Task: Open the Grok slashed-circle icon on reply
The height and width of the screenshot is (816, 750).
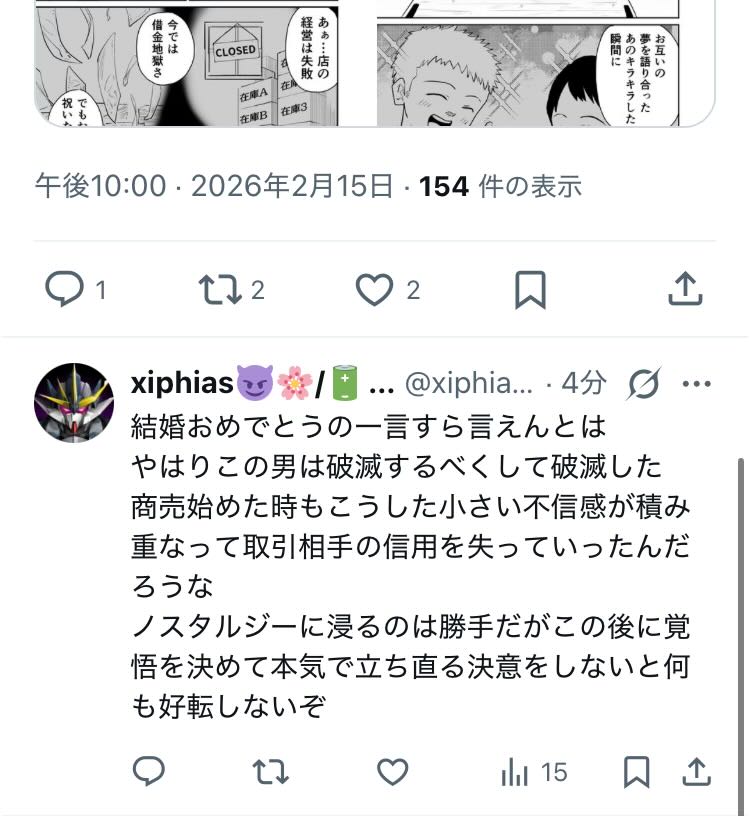Action: click(644, 384)
